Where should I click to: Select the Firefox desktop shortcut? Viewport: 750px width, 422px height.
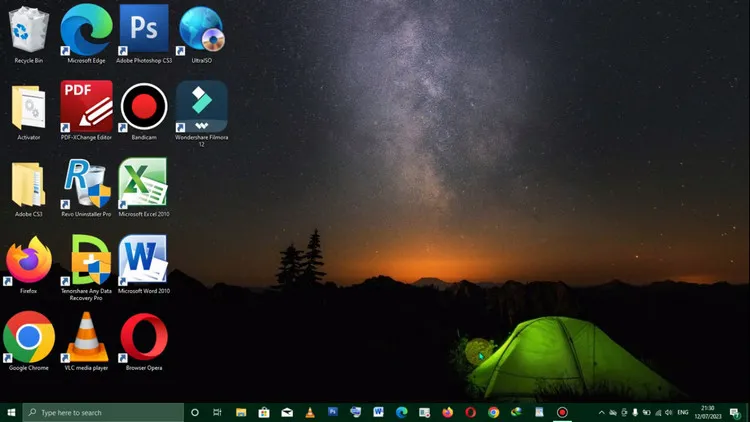29,265
